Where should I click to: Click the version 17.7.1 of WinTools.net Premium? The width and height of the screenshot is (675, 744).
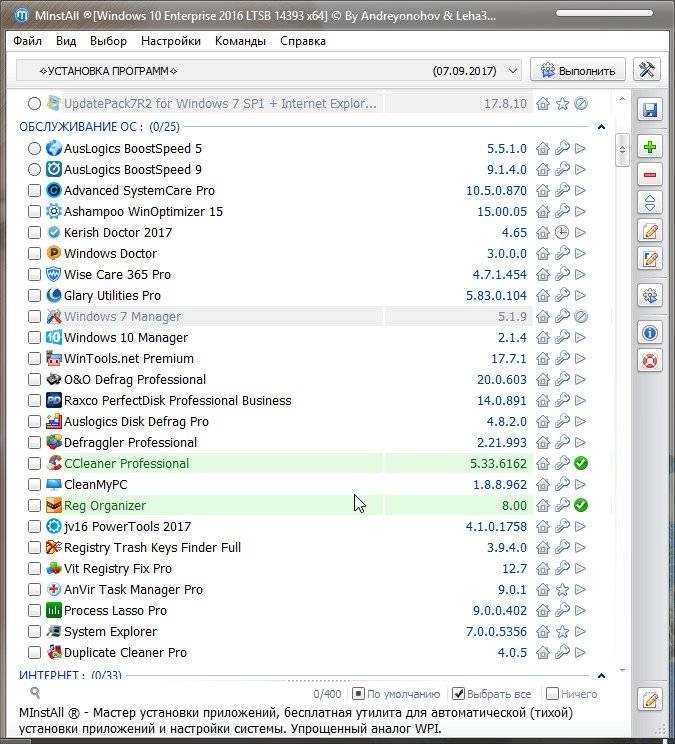click(508, 359)
